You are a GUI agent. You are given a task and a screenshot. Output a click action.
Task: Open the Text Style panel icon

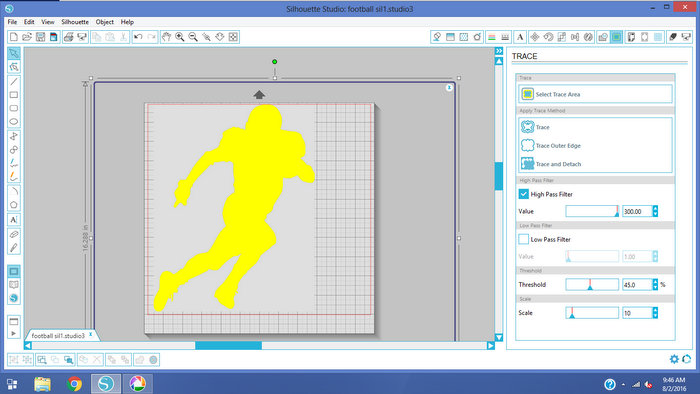pos(520,37)
